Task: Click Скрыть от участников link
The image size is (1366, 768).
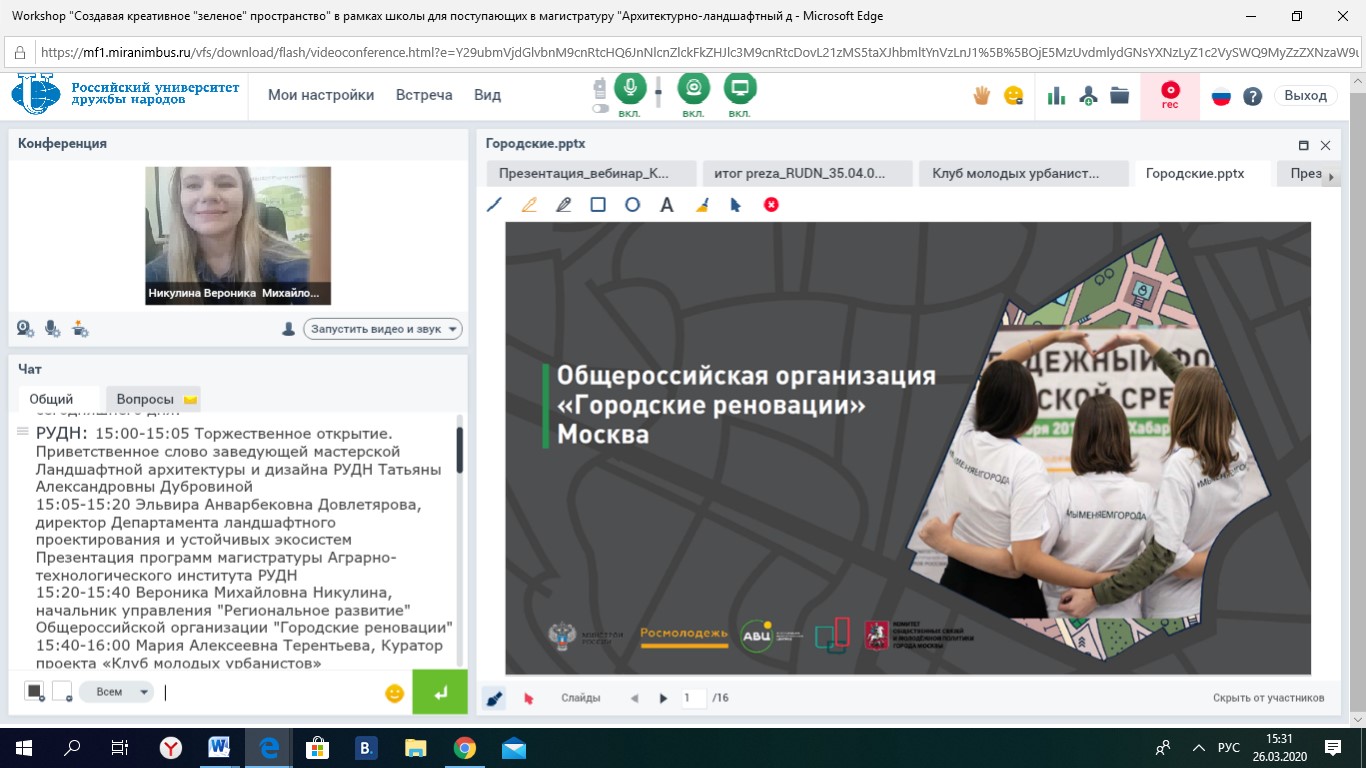Action: [x=1269, y=698]
